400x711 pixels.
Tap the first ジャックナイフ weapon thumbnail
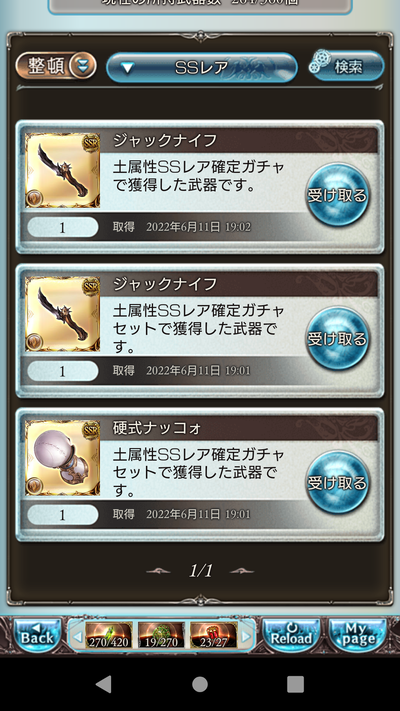click(62, 170)
